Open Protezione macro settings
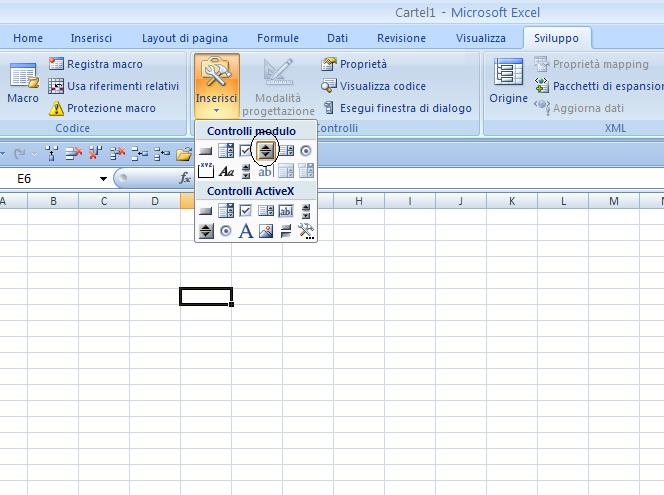Image resolution: width=664 pixels, height=495 pixels. pos(102,108)
